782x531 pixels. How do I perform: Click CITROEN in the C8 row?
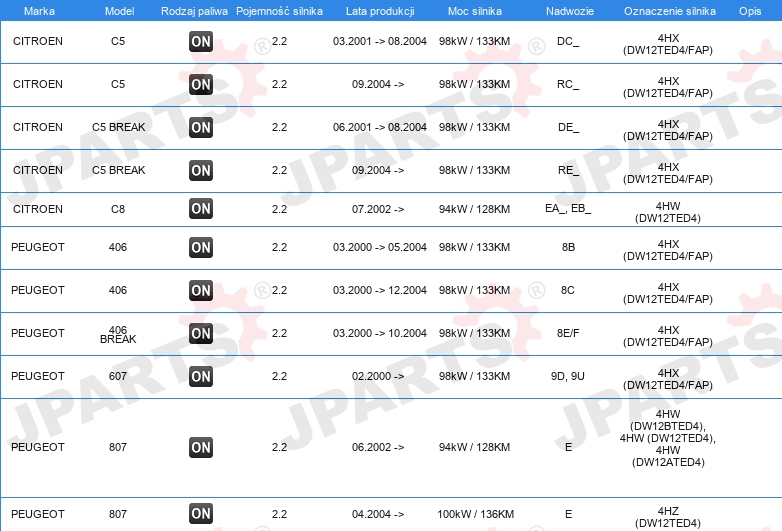tap(38, 209)
